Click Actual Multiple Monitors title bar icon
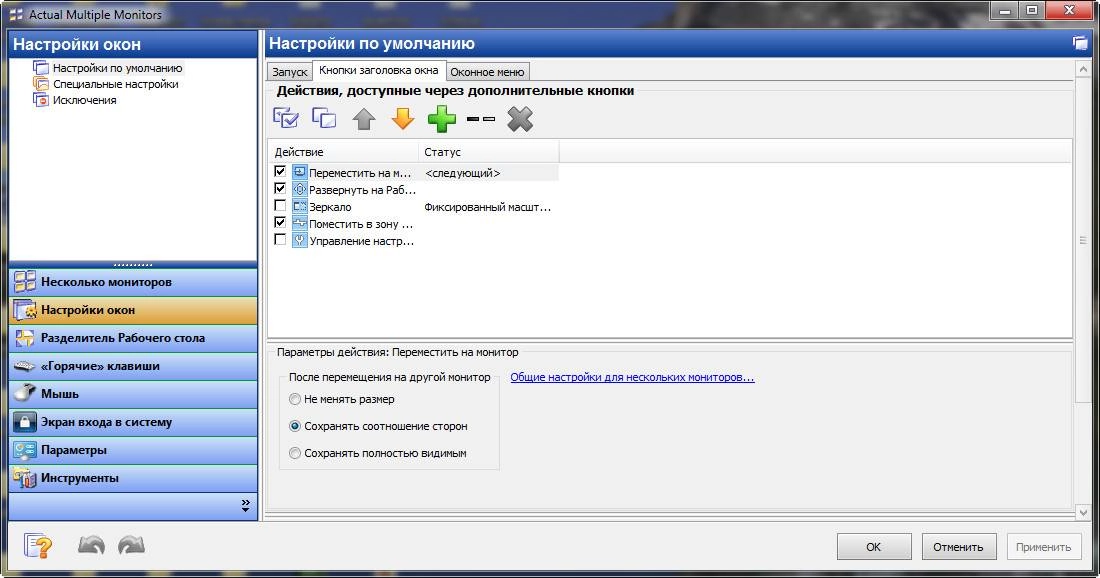 [15, 14]
